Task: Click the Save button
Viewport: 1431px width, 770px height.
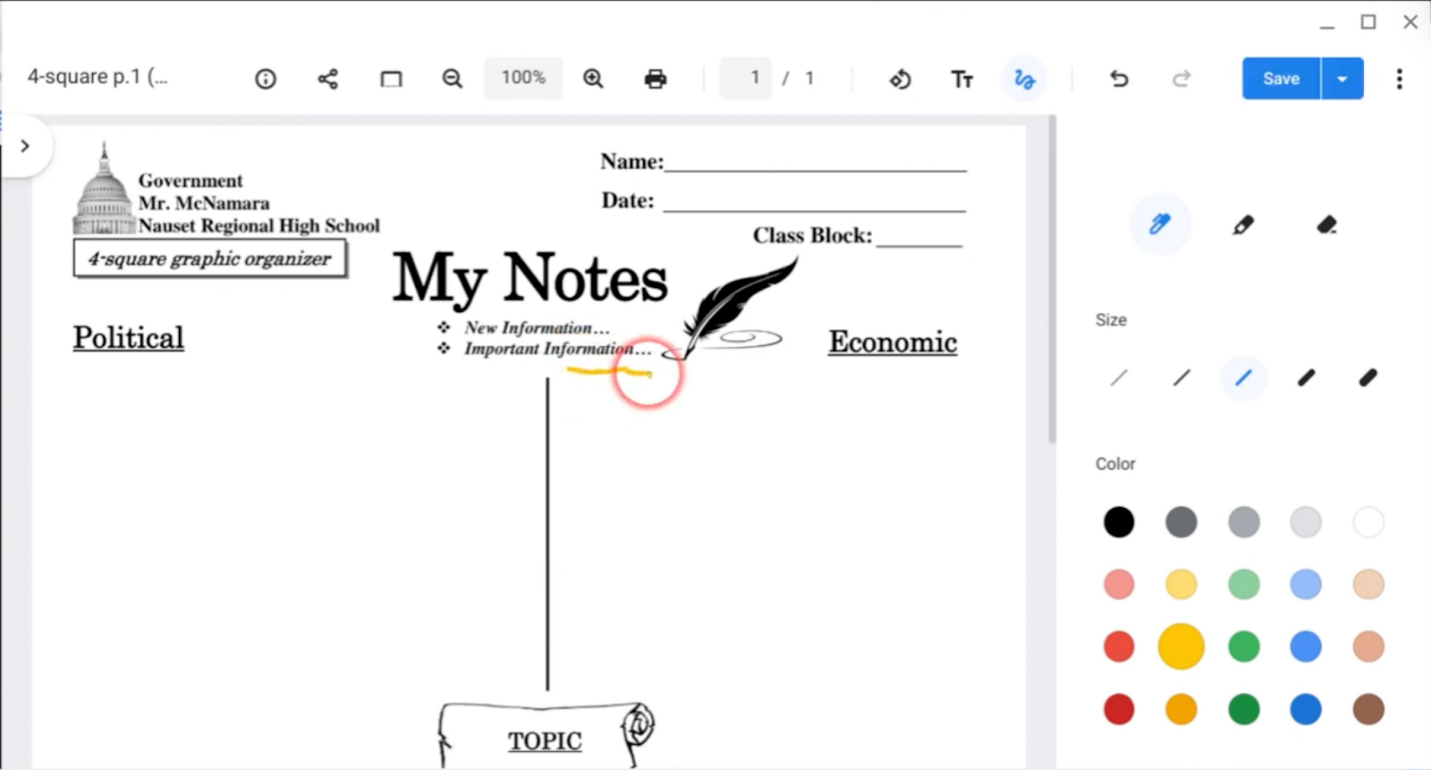Action: click(x=1280, y=78)
